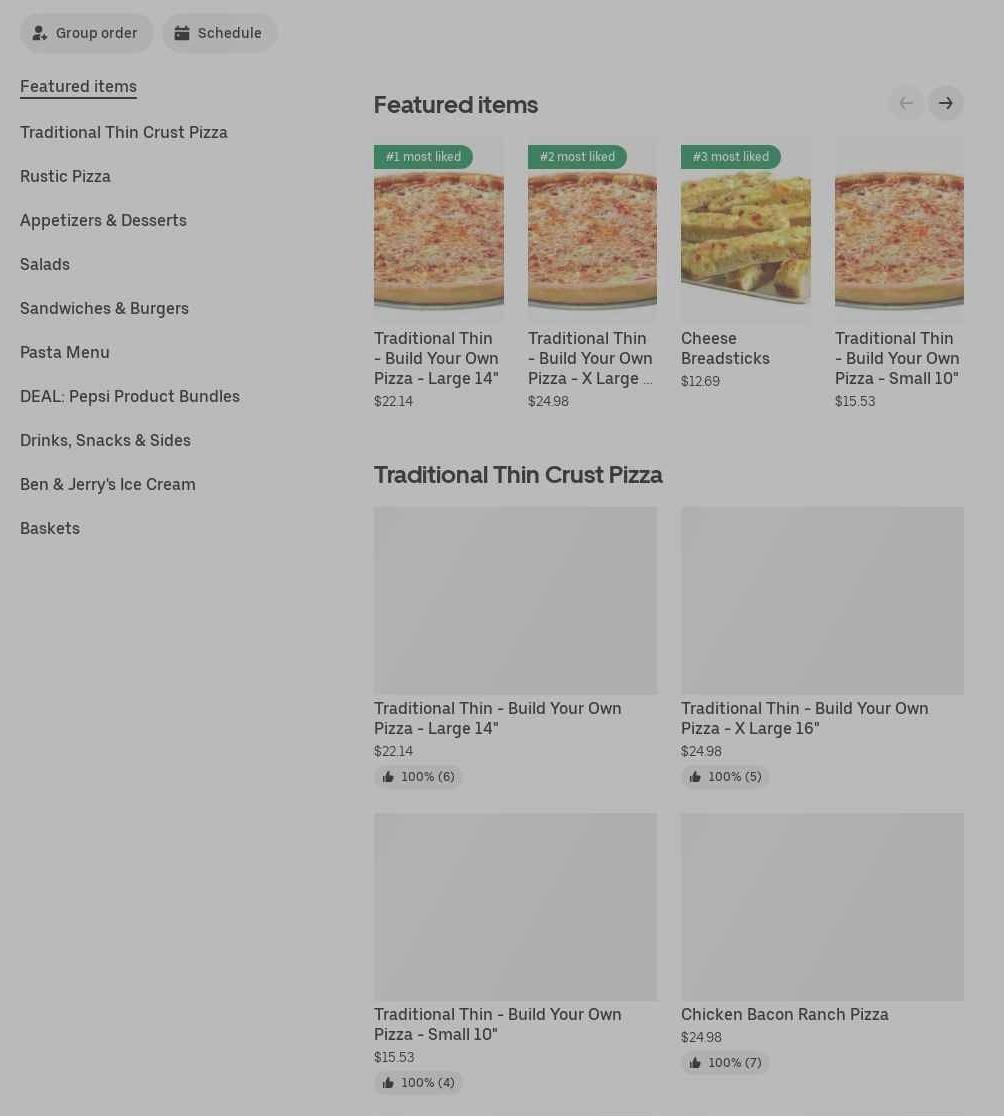Go to Appetizers & Desserts category
This screenshot has width=1004, height=1116.
(103, 221)
